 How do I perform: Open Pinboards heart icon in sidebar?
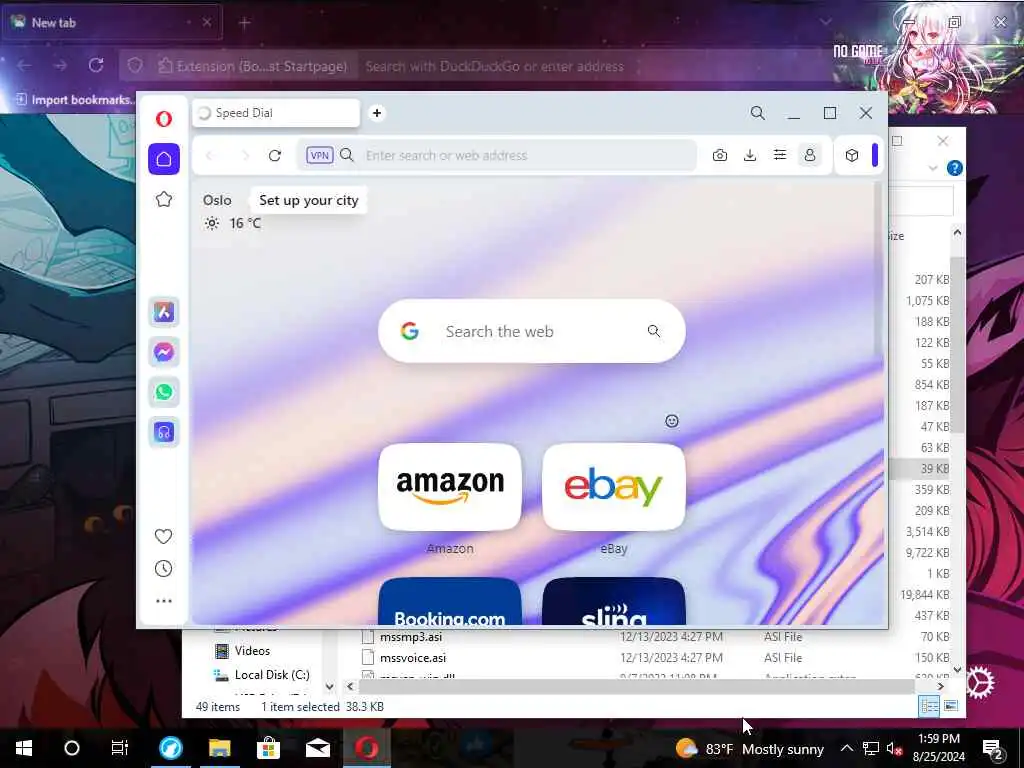[163, 536]
